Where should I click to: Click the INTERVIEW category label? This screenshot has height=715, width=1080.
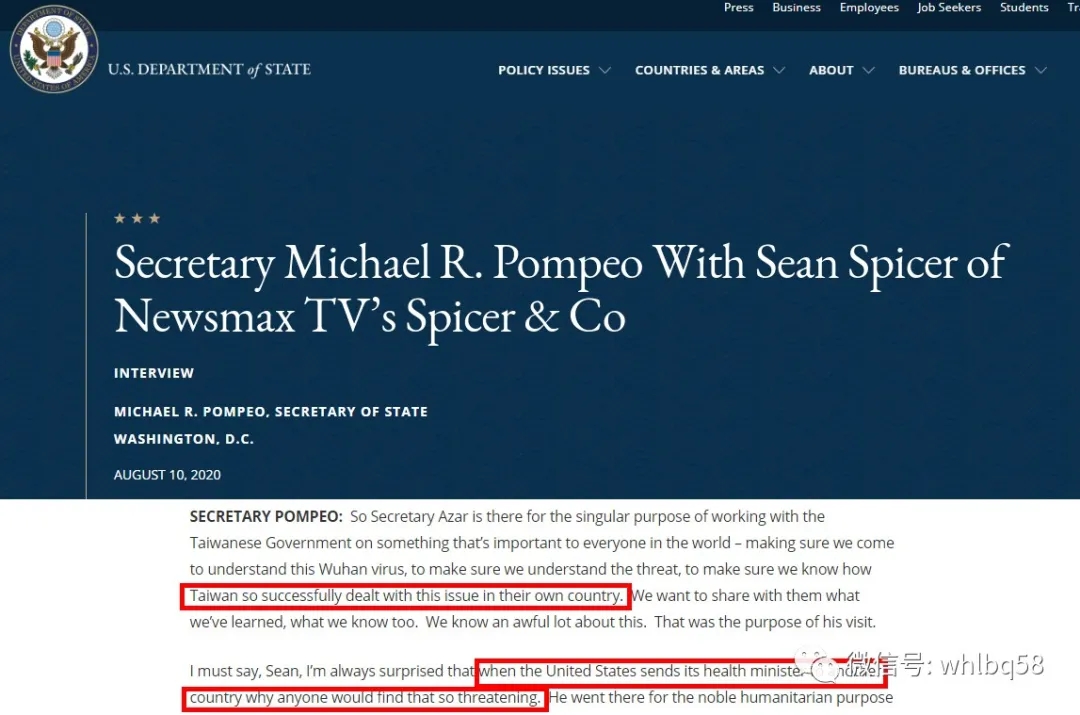click(x=154, y=373)
